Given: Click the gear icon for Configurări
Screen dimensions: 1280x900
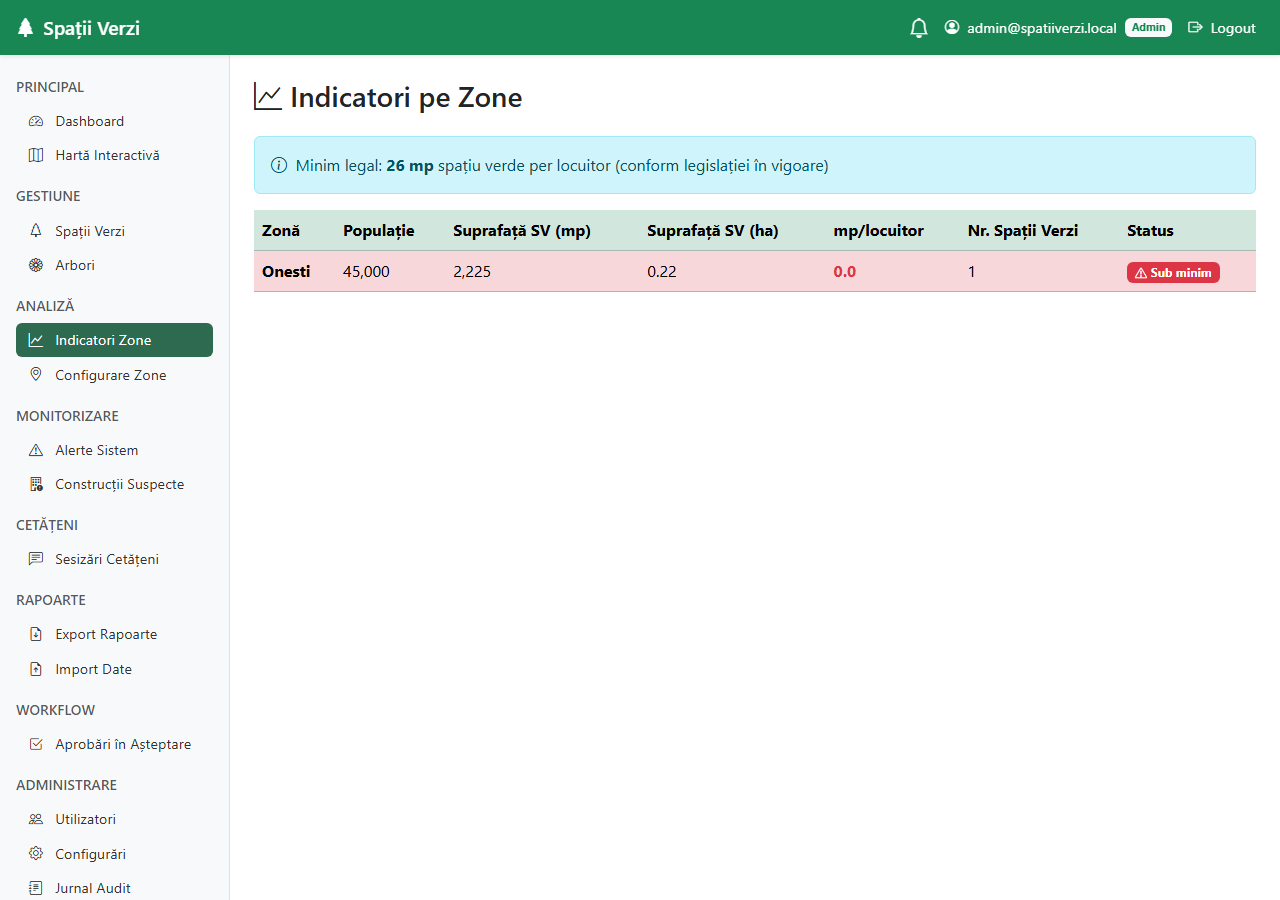Looking at the screenshot, I should [x=36, y=854].
